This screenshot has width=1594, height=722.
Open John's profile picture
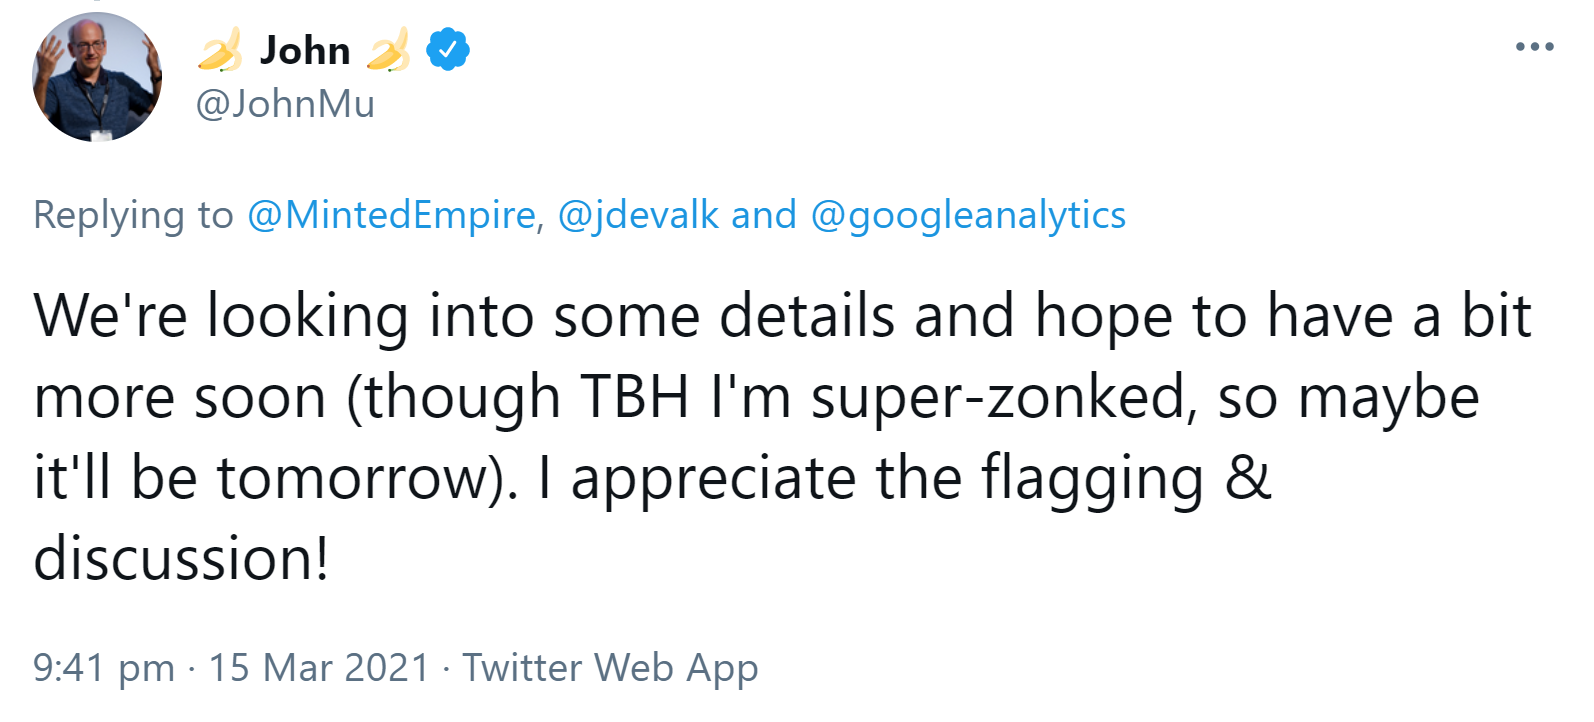97,77
